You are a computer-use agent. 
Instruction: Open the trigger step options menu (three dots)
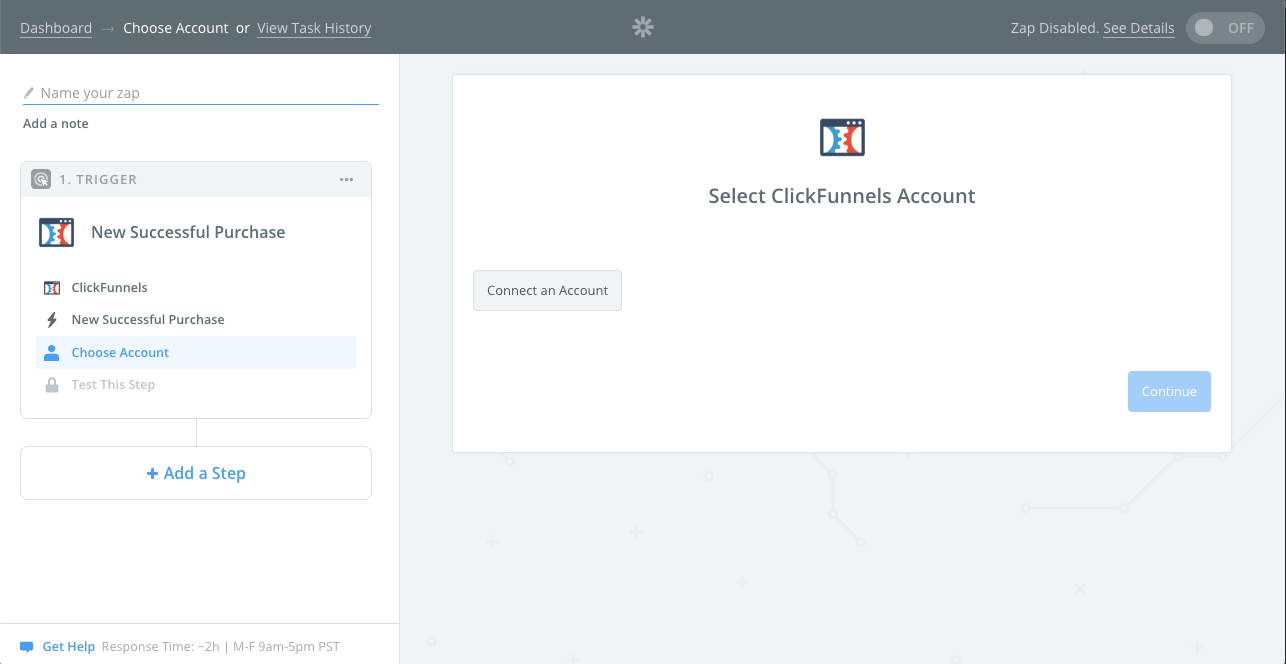point(346,180)
